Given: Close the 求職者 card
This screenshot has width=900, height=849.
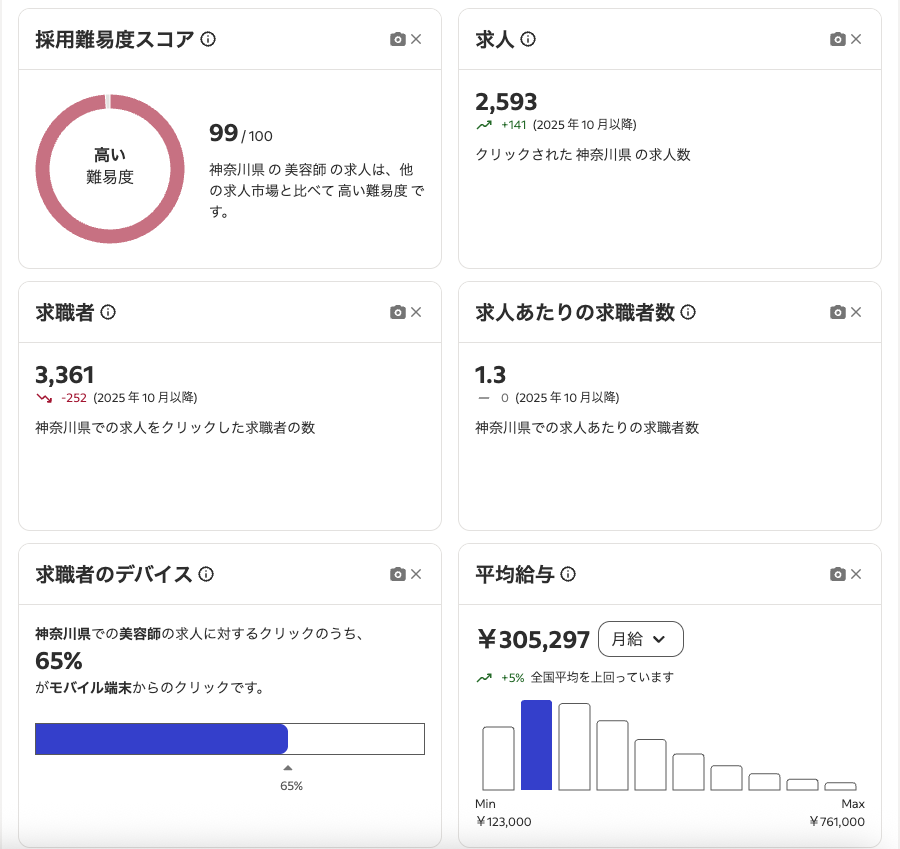Looking at the screenshot, I should click(x=417, y=312).
